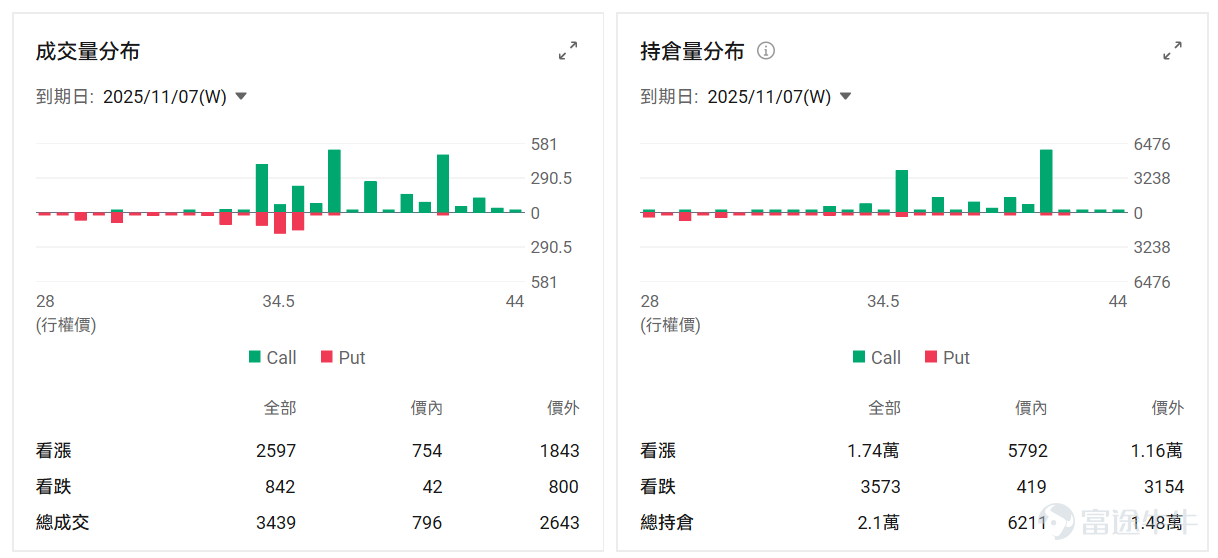Select 看跌 row label in volume table
1218x558 pixels.
pos(54,487)
